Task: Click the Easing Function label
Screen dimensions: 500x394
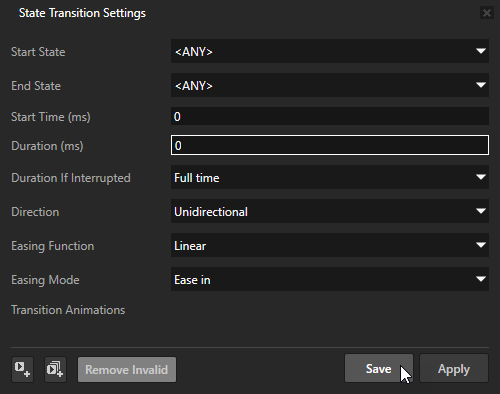Action: 53,246
